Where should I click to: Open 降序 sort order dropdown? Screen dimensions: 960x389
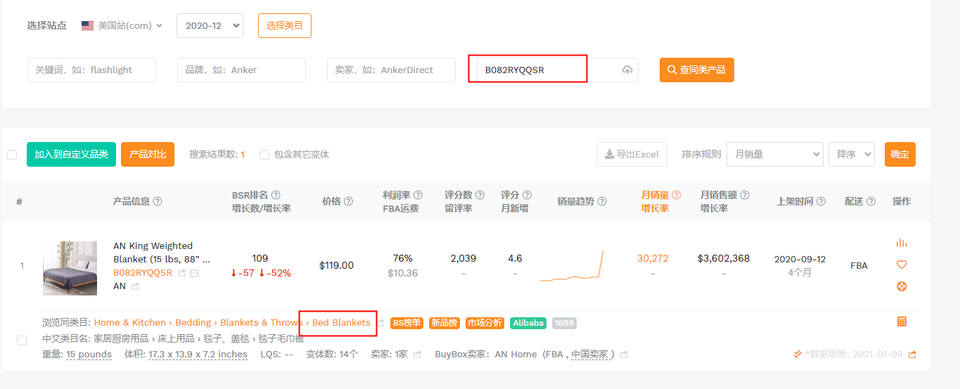tap(852, 154)
